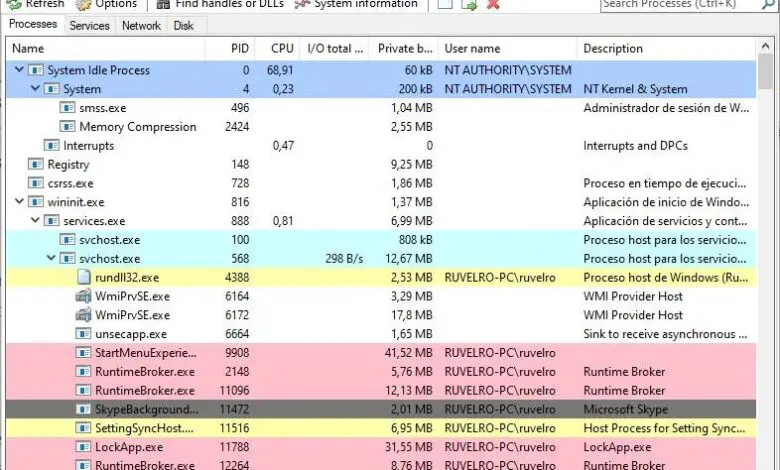
Task: Click the Interrupts and DPCs description
Action: click(635, 146)
